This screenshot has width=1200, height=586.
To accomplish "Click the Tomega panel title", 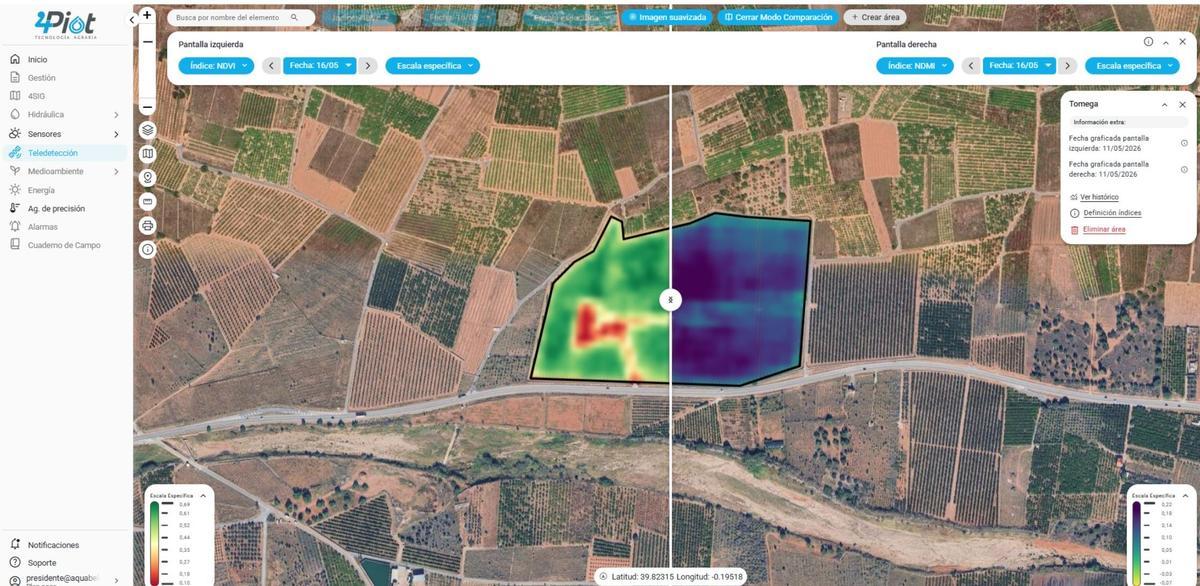I will 1083,104.
